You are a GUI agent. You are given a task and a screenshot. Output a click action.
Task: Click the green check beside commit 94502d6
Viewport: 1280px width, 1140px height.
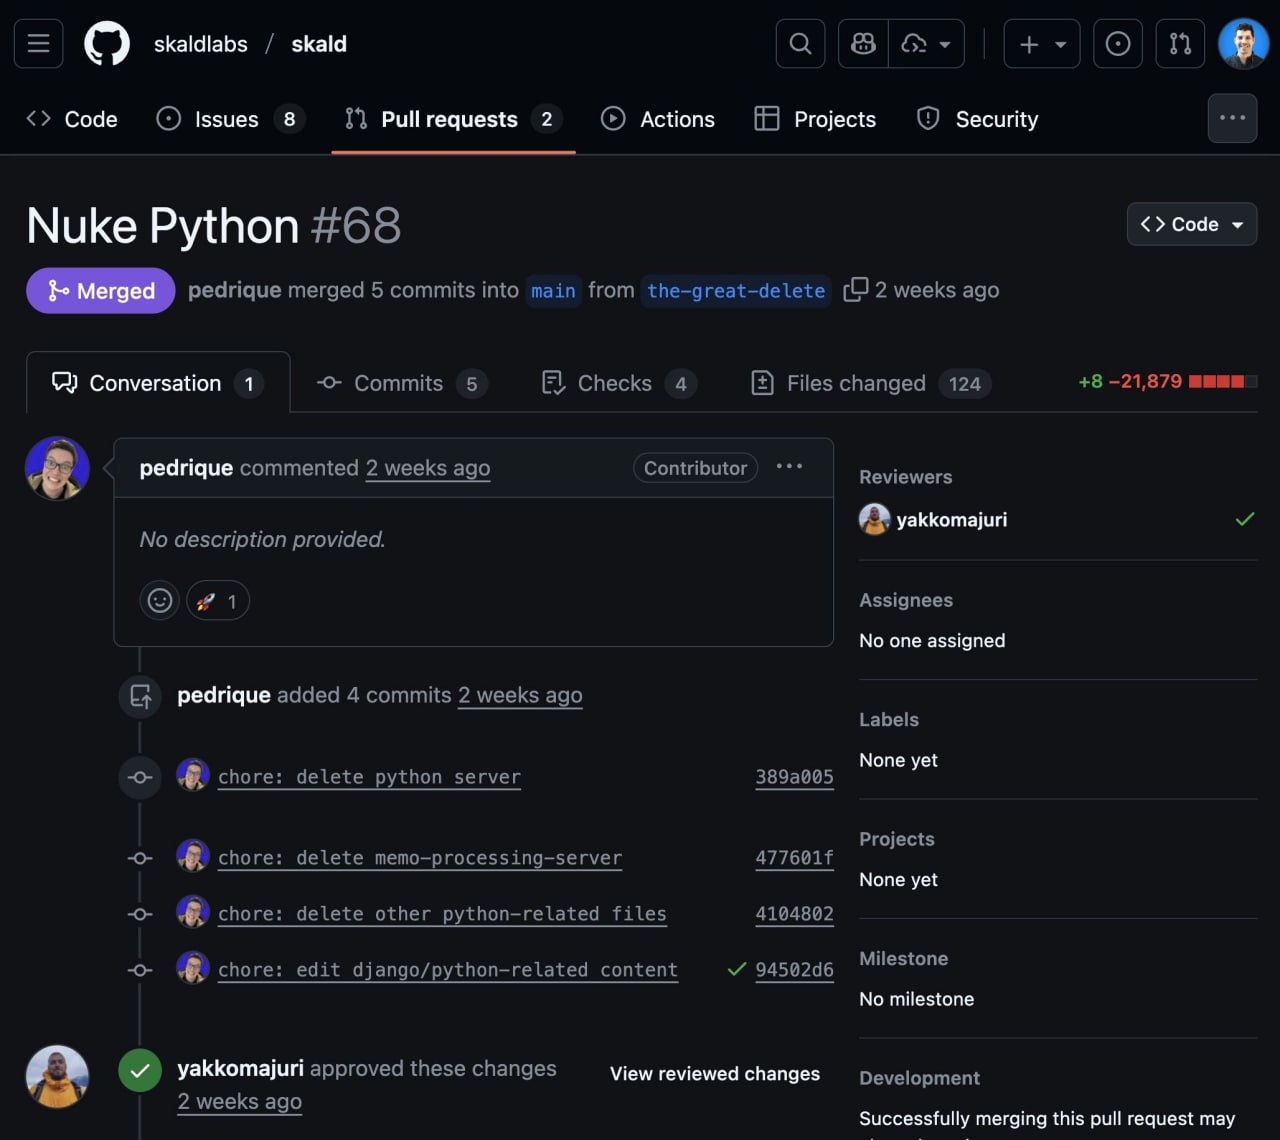(737, 969)
